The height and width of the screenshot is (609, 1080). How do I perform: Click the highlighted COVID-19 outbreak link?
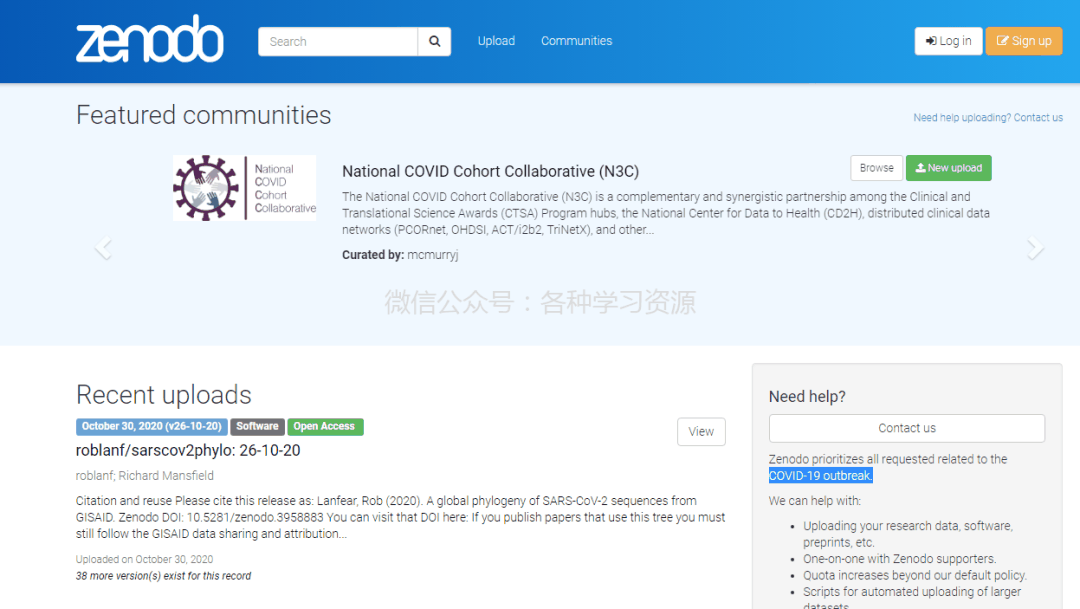coord(820,475)
